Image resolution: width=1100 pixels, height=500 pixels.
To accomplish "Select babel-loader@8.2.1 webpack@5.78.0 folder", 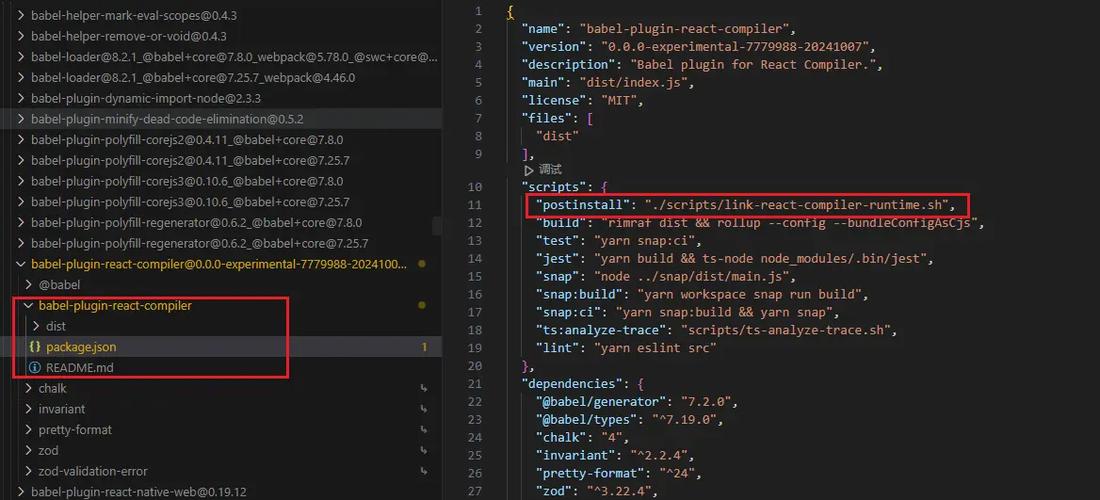I will click(x=234, y=57).
